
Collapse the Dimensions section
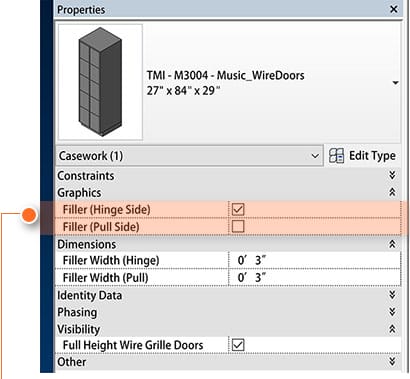pos(392,244)
